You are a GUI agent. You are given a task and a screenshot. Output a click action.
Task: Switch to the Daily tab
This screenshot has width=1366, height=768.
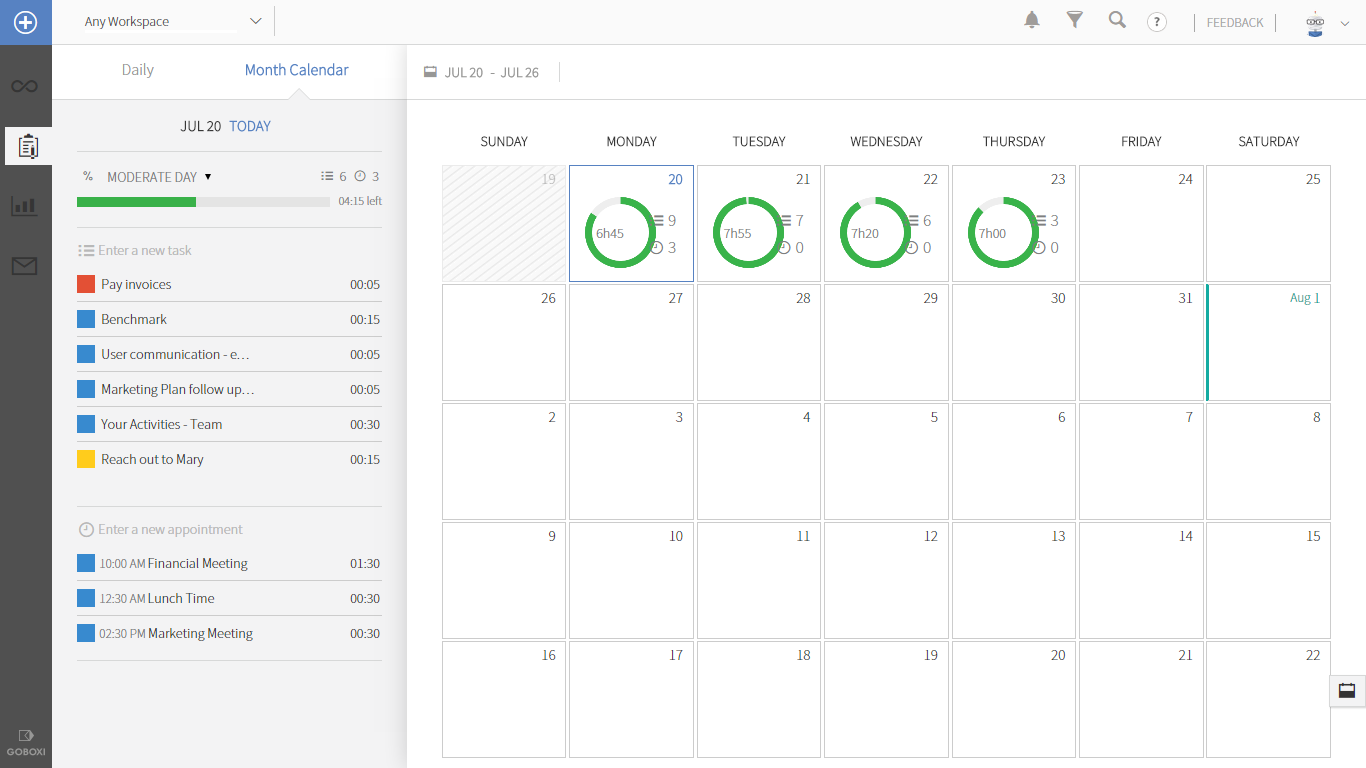(138, 70)
